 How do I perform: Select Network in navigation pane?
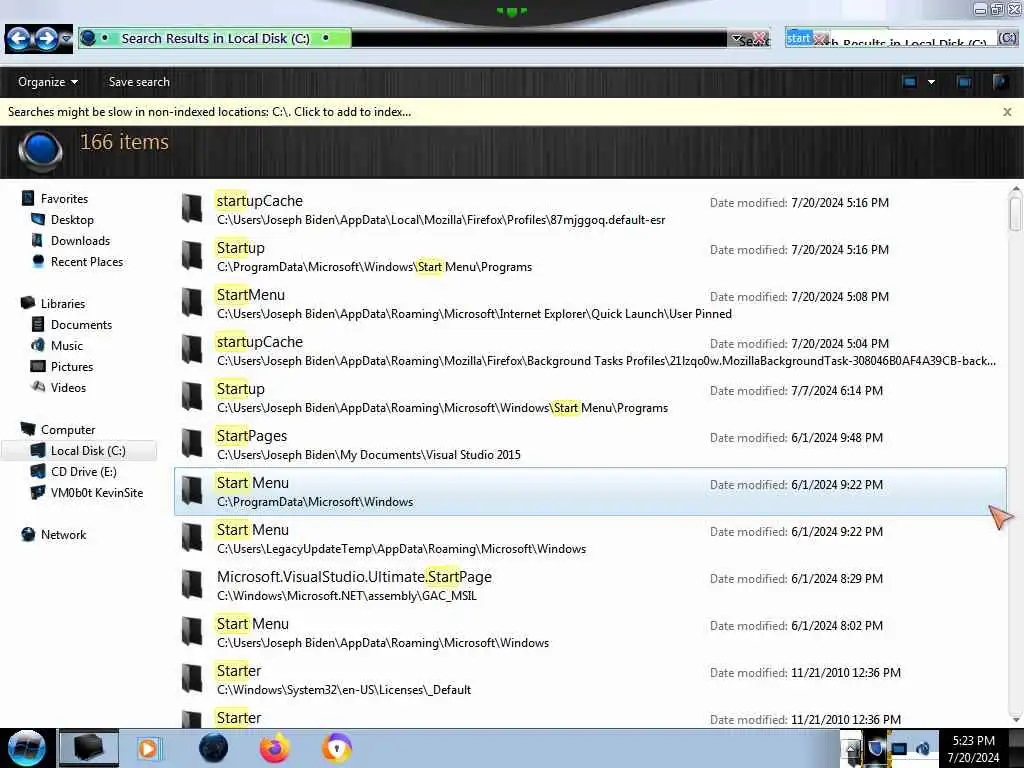pyautogui.click(x=63, y=534)
